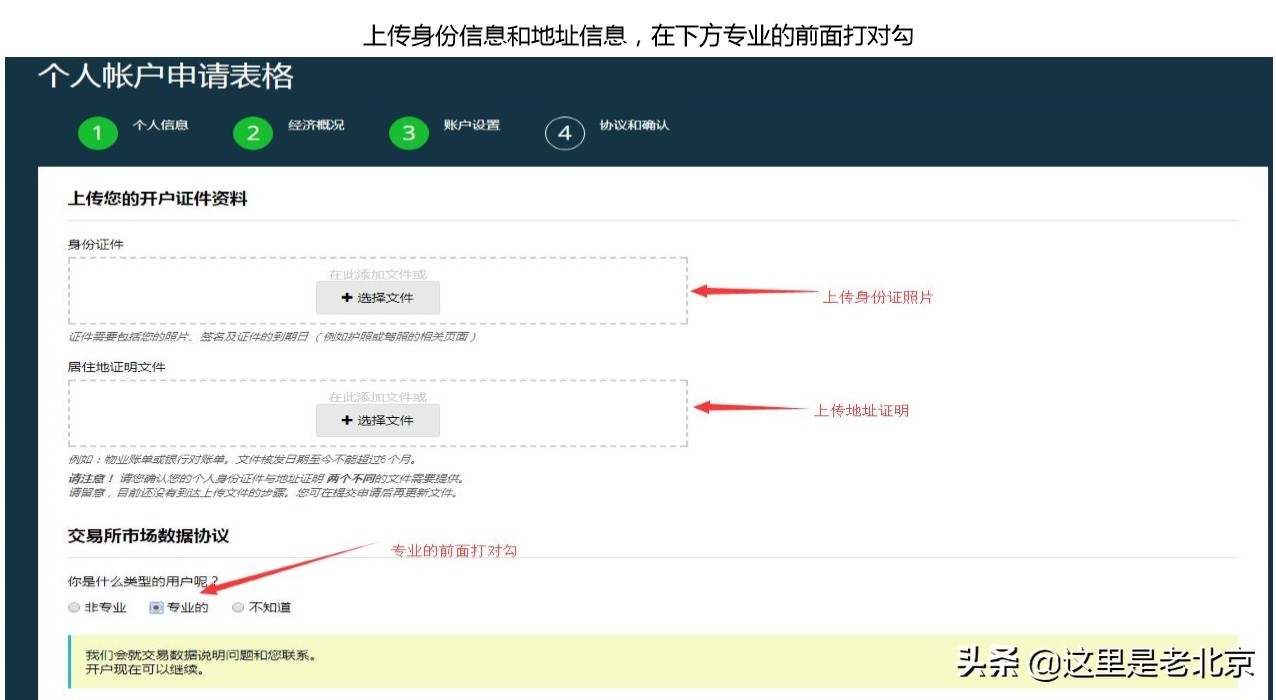Click the white step 4 circle for 协议和确认
Image resolution: width=1276 pixels, height=700 pixels.
click(x=564, y=132)
